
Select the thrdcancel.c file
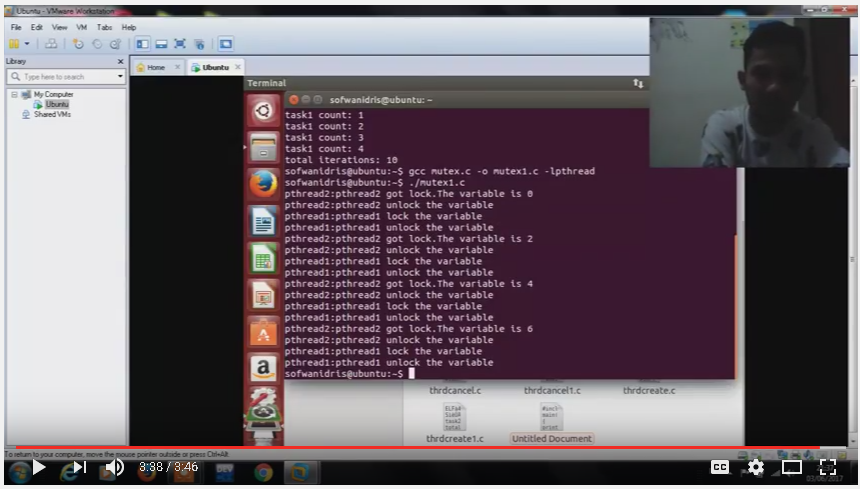[x=455, y=390]
